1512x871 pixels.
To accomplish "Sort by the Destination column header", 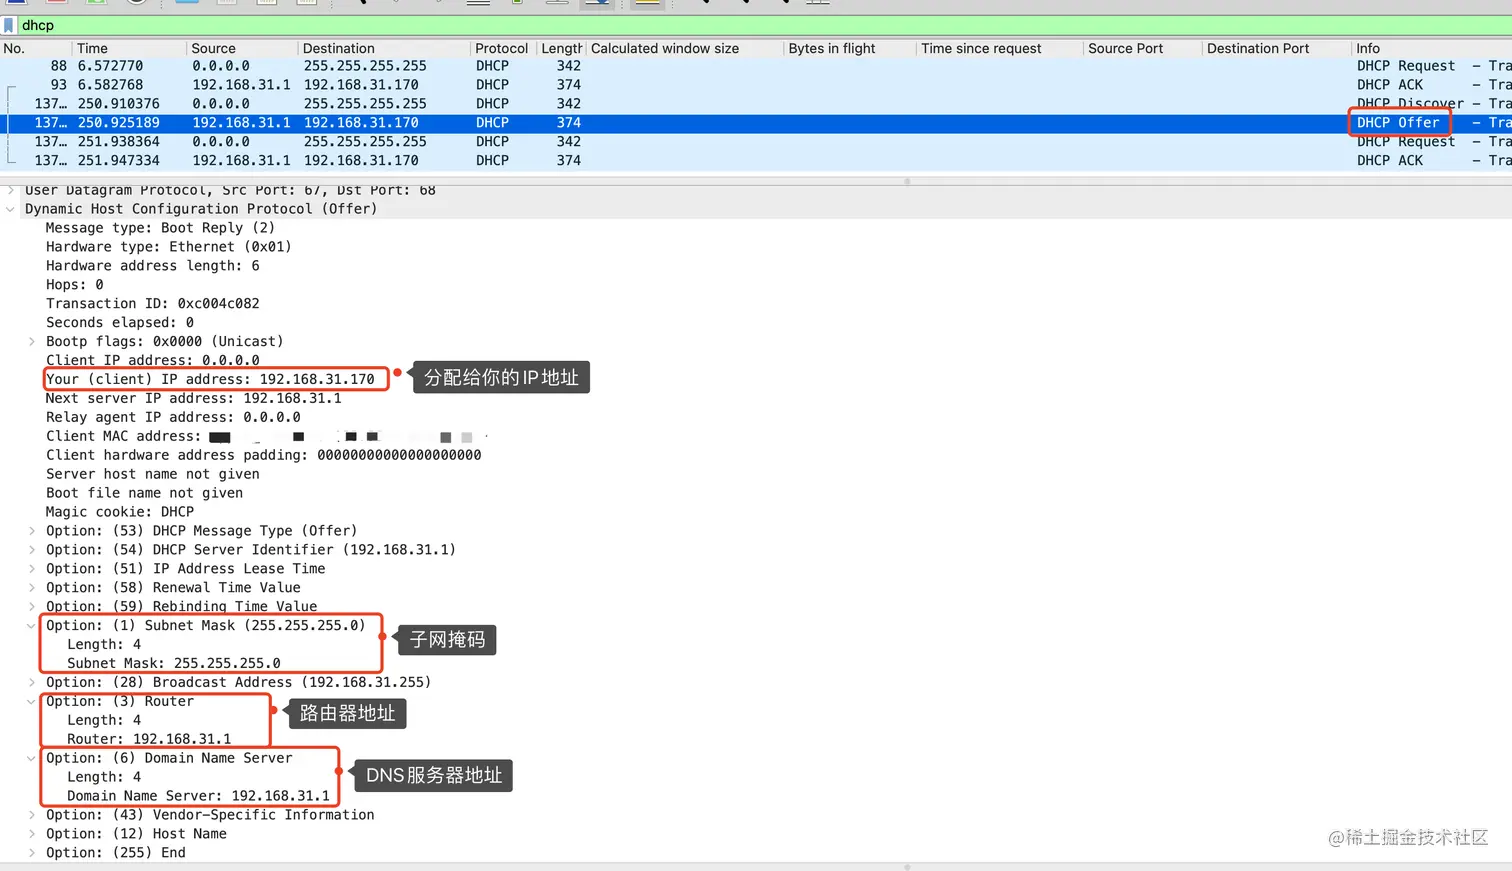I will click(x=384, y=48).
